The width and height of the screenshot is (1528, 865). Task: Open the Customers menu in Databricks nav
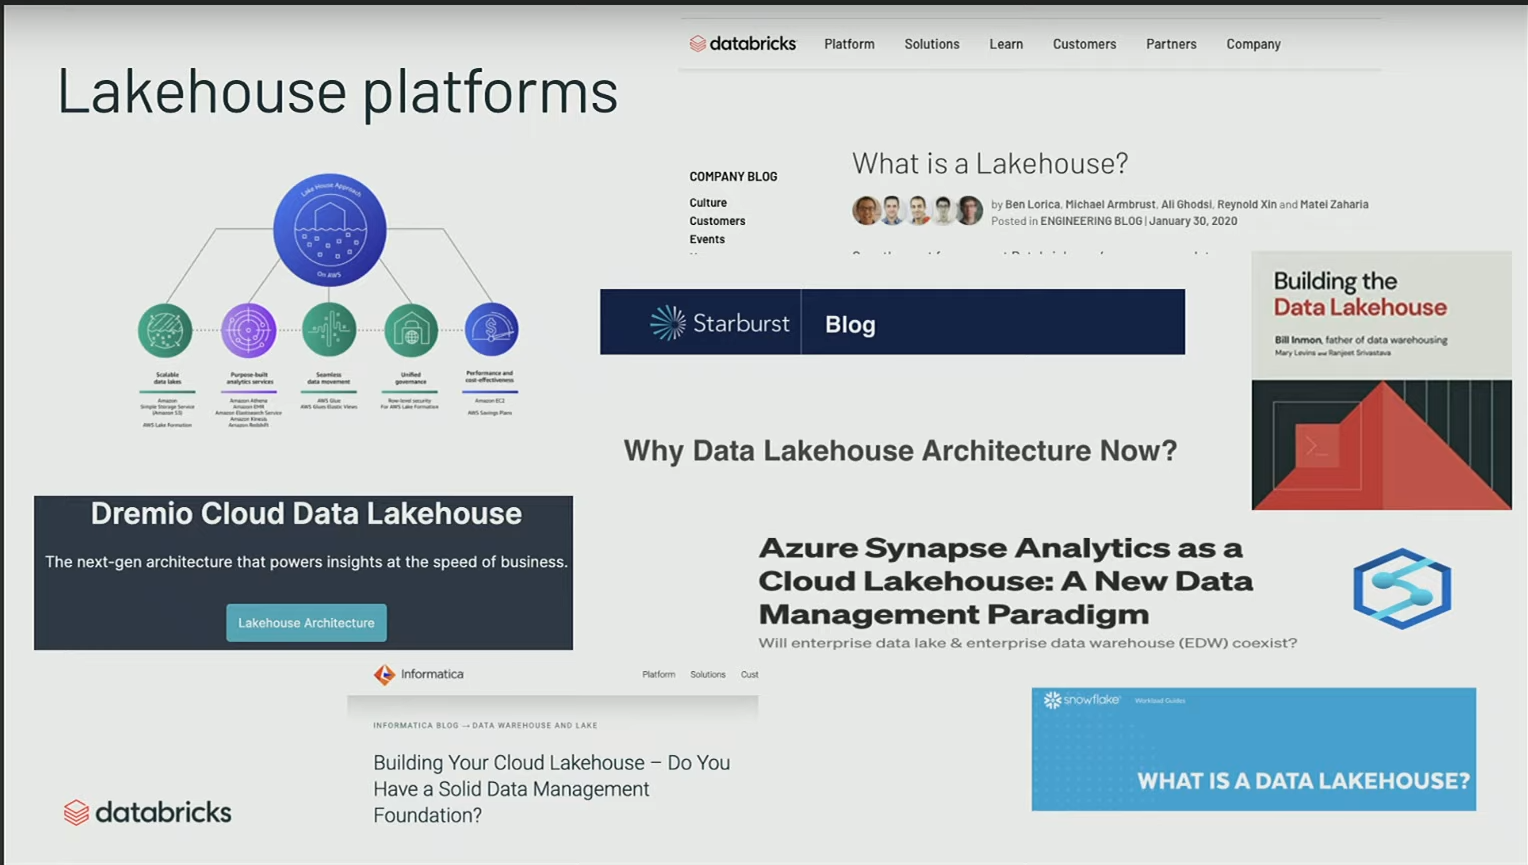[1084, 44]
